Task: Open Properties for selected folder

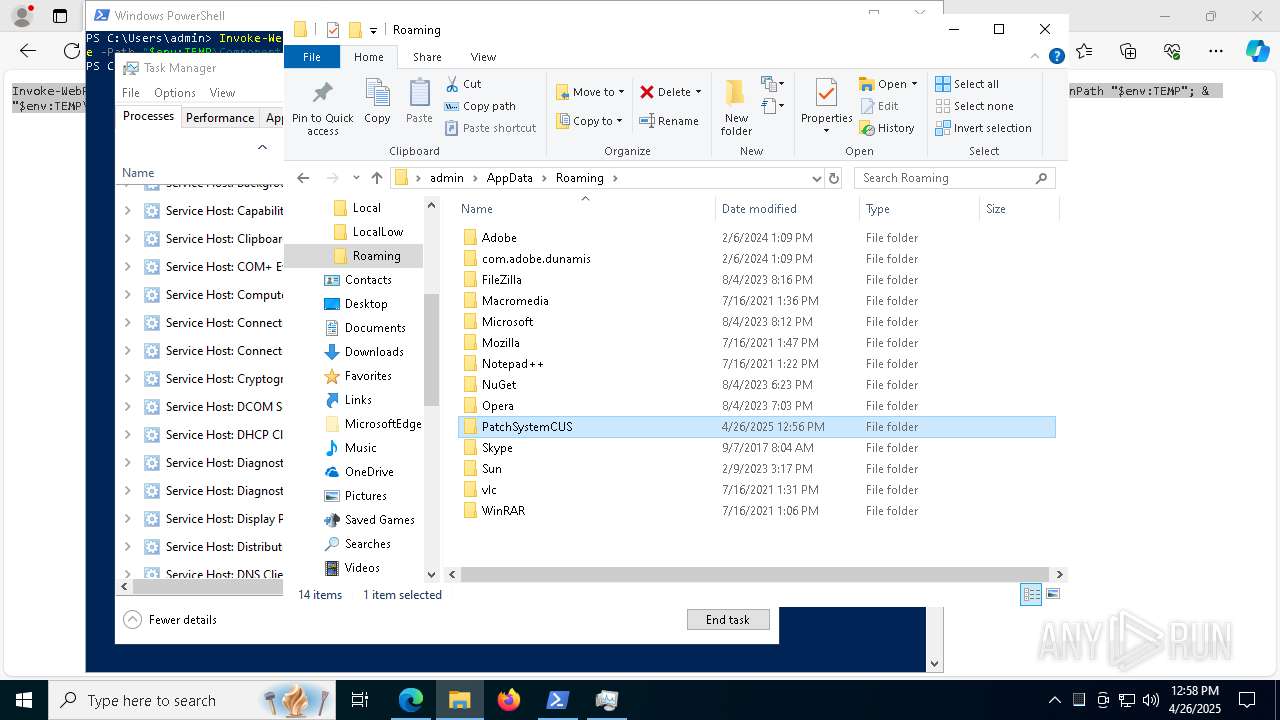Action: (826, 107)
